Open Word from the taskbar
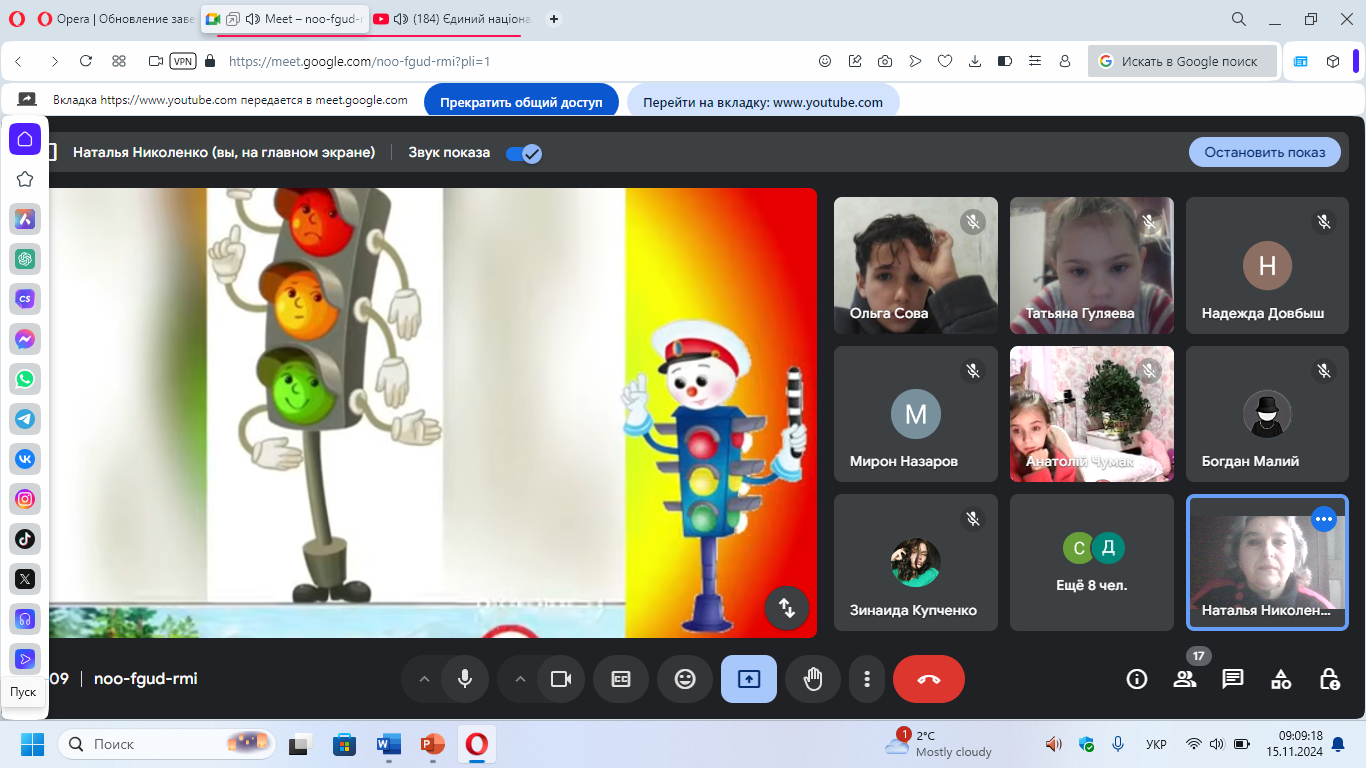Viewport: 1366px width, 768px height. click(x=388, y=744)
